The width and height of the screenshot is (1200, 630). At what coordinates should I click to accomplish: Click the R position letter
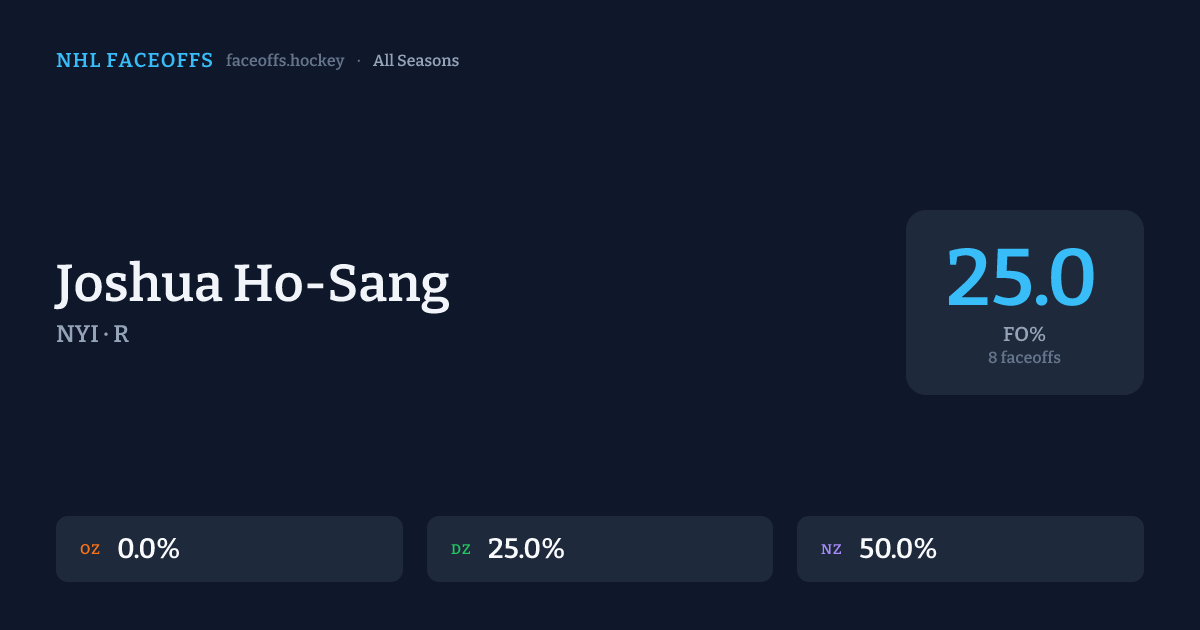pyautogui.click(x=121, y=334)
